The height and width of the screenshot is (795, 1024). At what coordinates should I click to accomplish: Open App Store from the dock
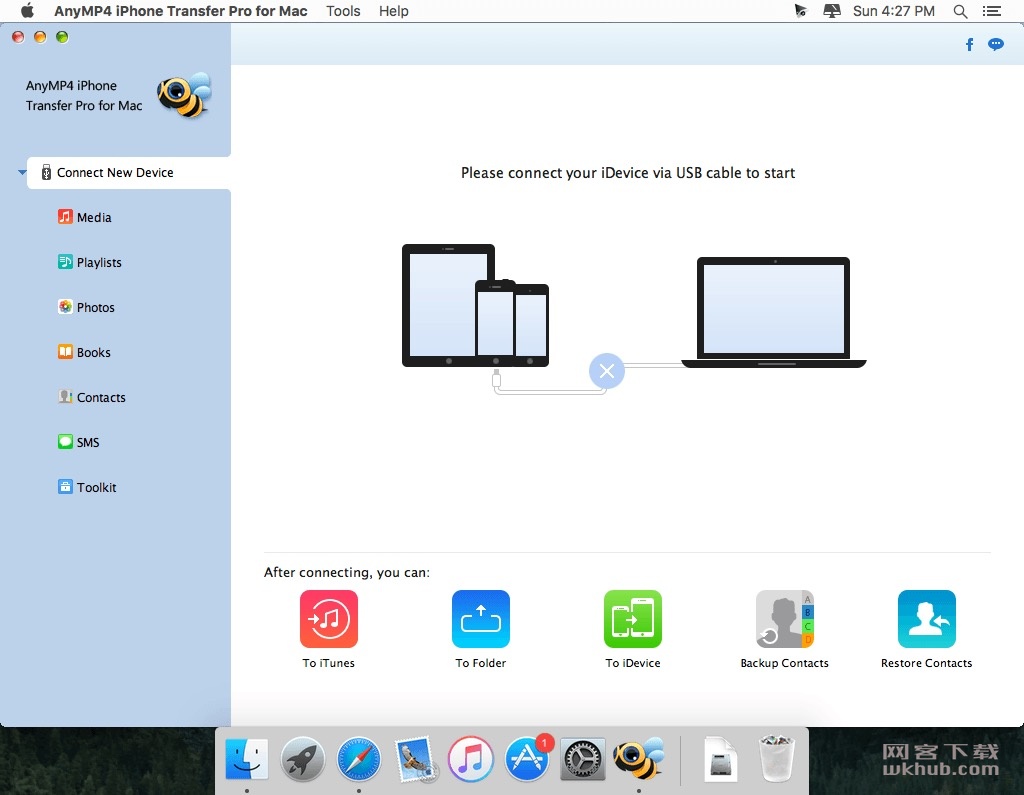click(526, 759)
